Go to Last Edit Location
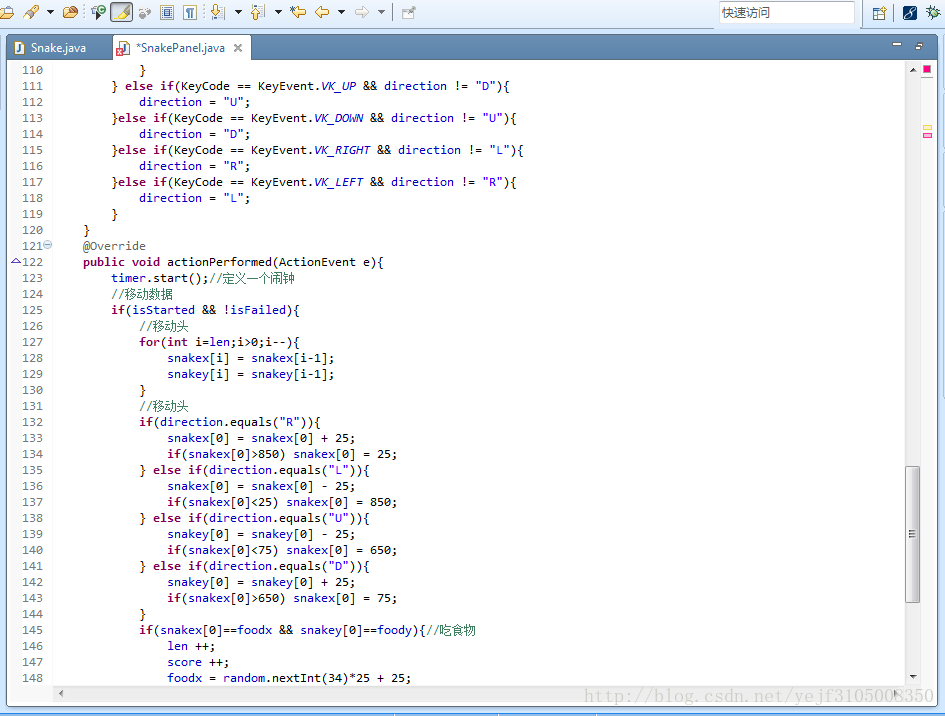945x716 pixels. pos(298,12)
